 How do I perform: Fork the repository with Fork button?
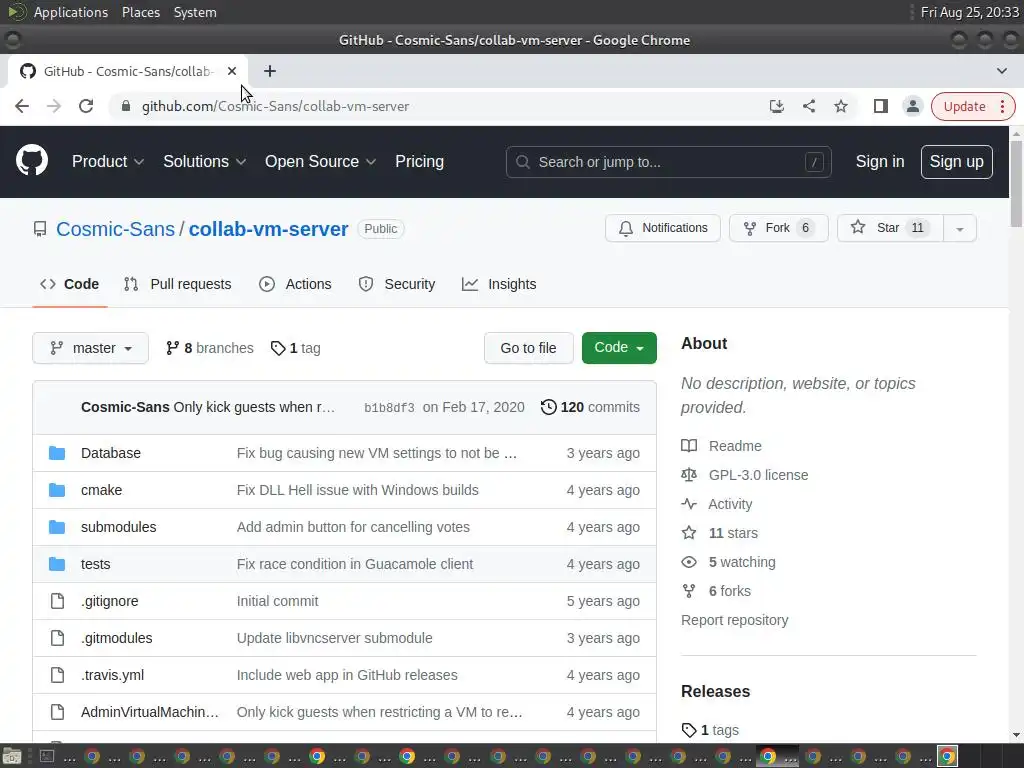tap(778, 228)
